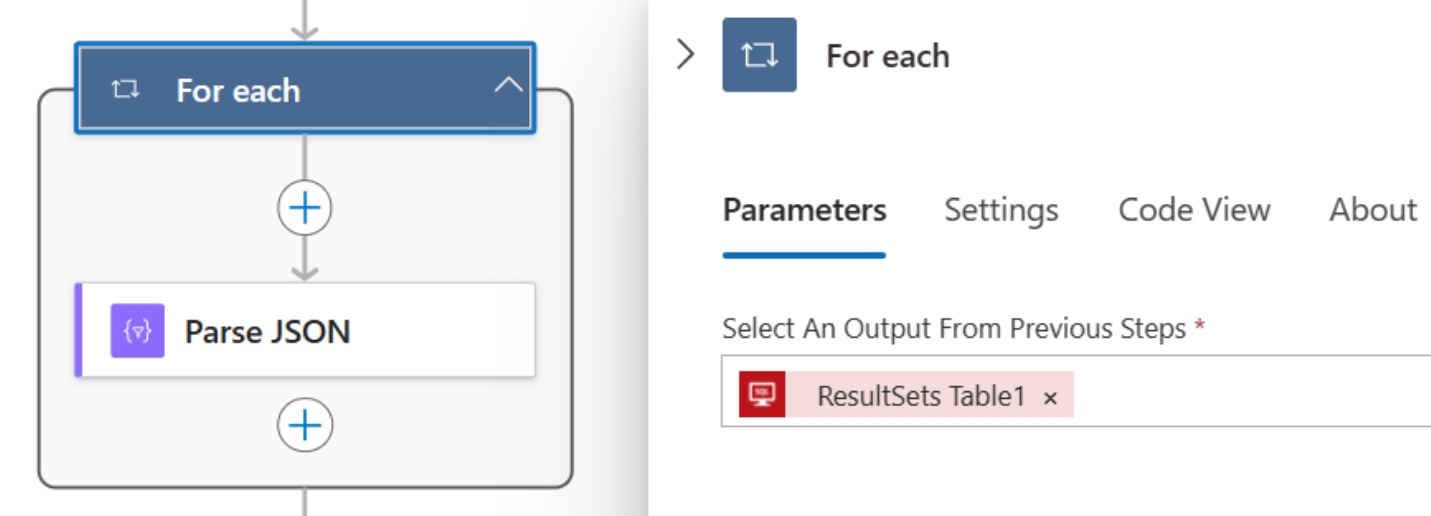Image resolution: width=1431 pixels, height=516 pixels.
Task: Click empty space in the output input field
Action: (x=1250, y=391)
